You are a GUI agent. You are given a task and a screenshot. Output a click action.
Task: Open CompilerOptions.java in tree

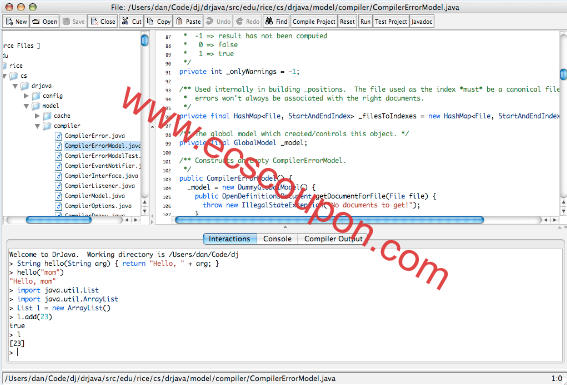coord(98,206)
